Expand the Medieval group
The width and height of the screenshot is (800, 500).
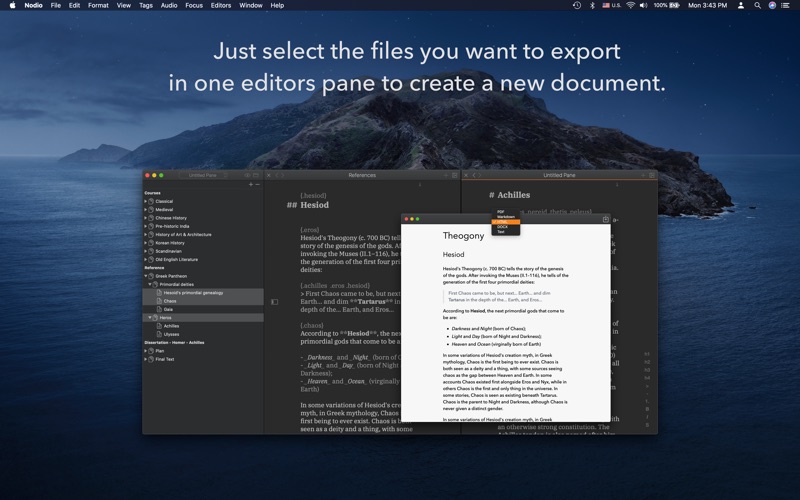(145, 209)
